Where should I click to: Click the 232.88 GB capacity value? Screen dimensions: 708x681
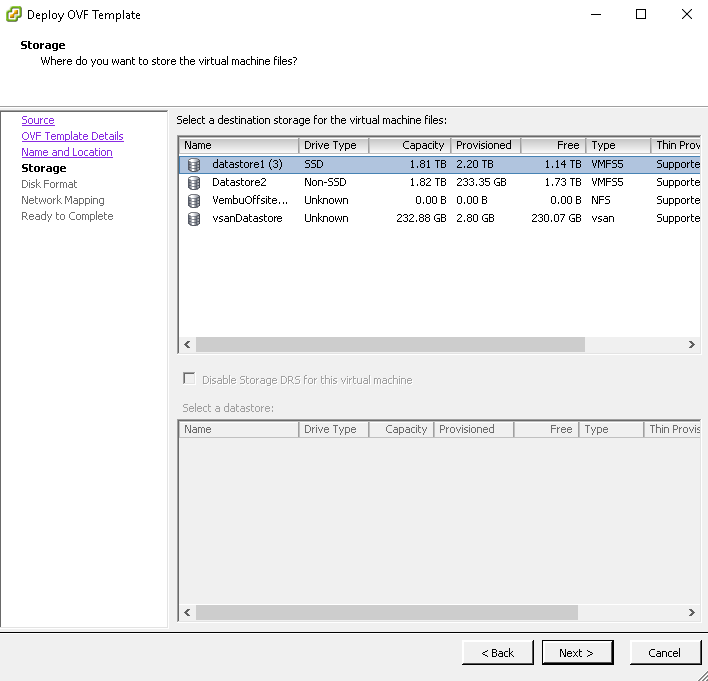pos(421,218)
